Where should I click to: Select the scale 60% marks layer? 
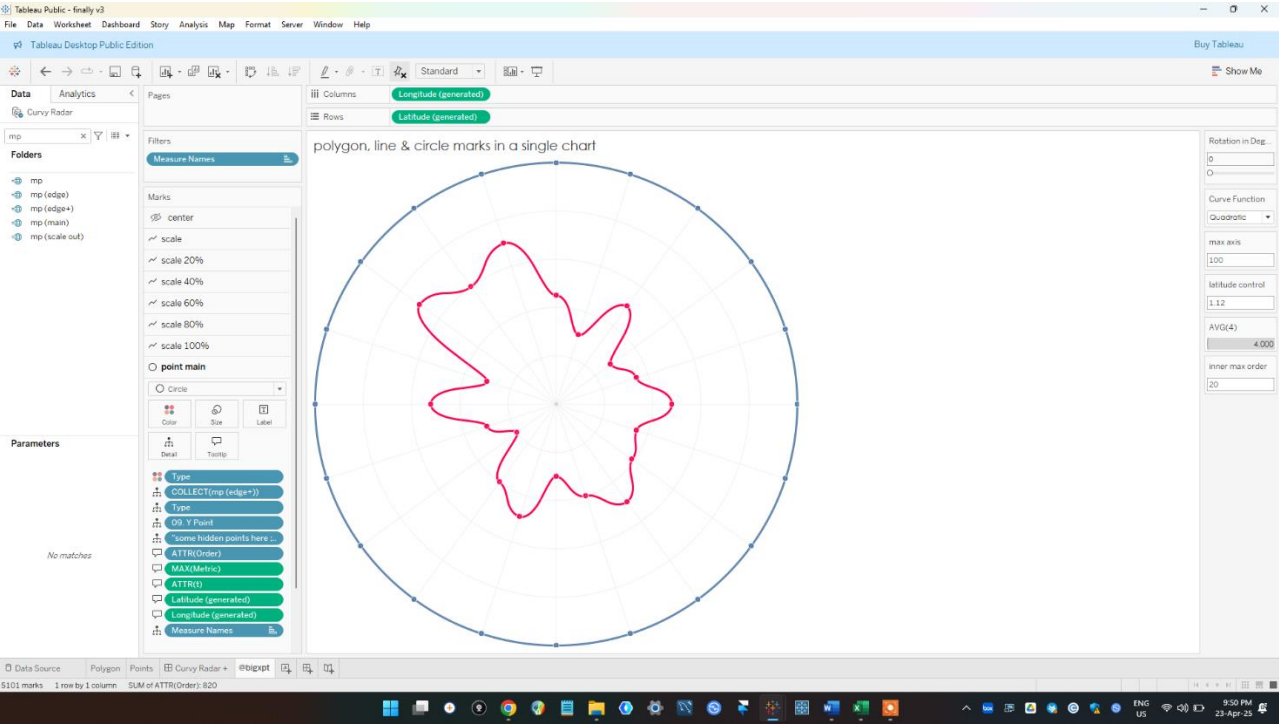click(181, 303)
